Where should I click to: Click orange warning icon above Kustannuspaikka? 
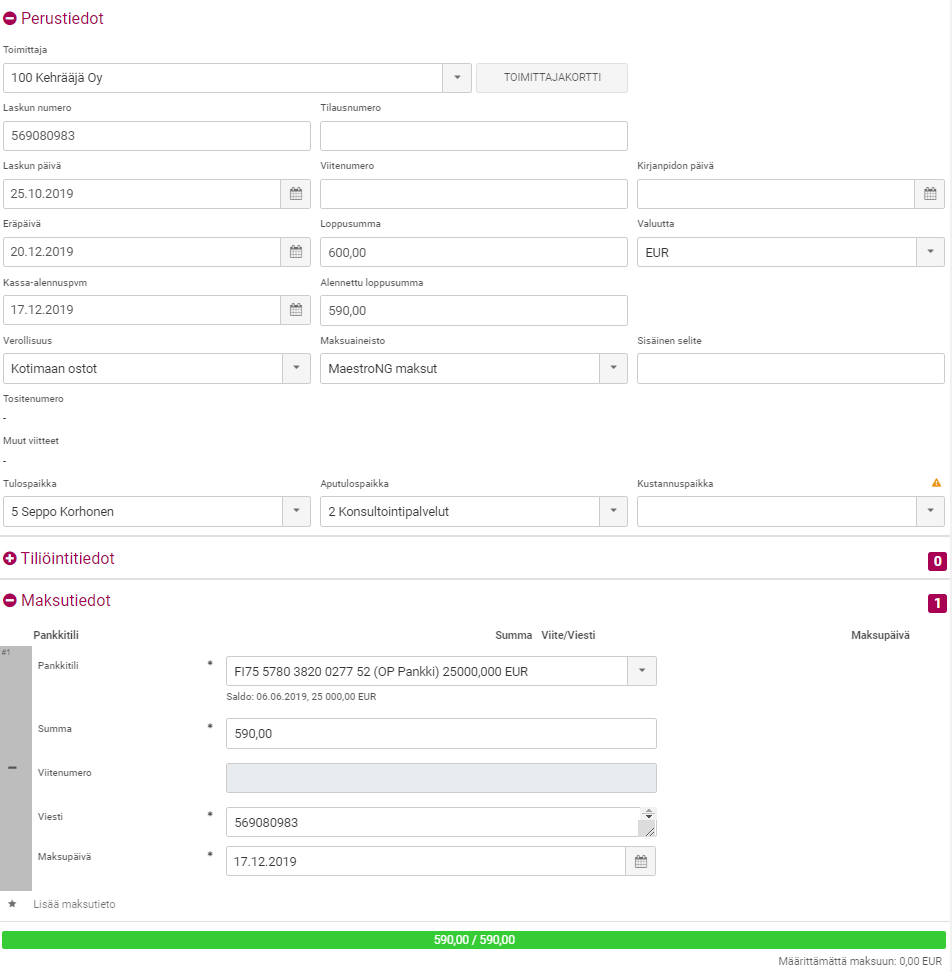tap(936, 483)
